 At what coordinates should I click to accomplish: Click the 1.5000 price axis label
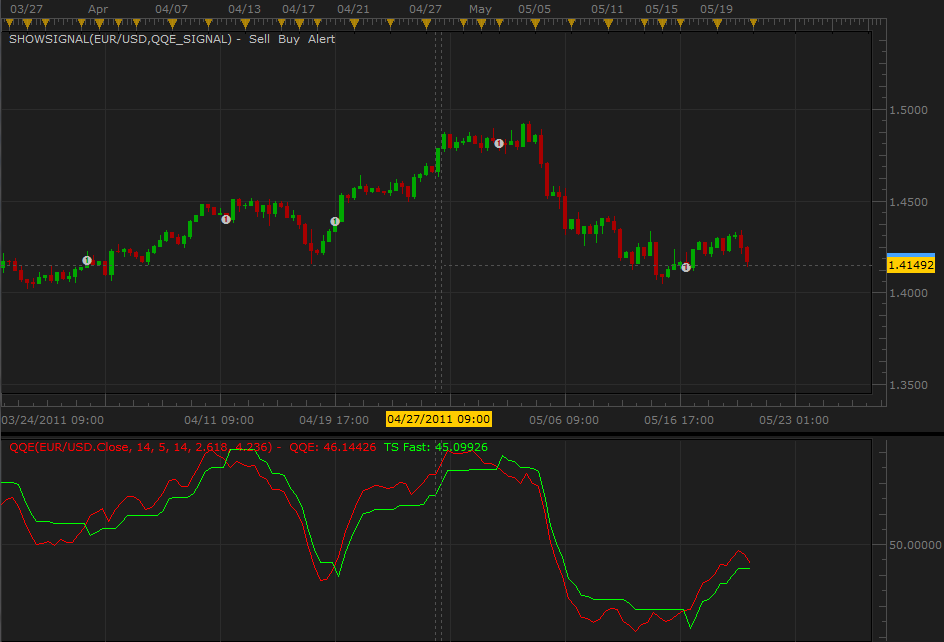pos(908,110)
